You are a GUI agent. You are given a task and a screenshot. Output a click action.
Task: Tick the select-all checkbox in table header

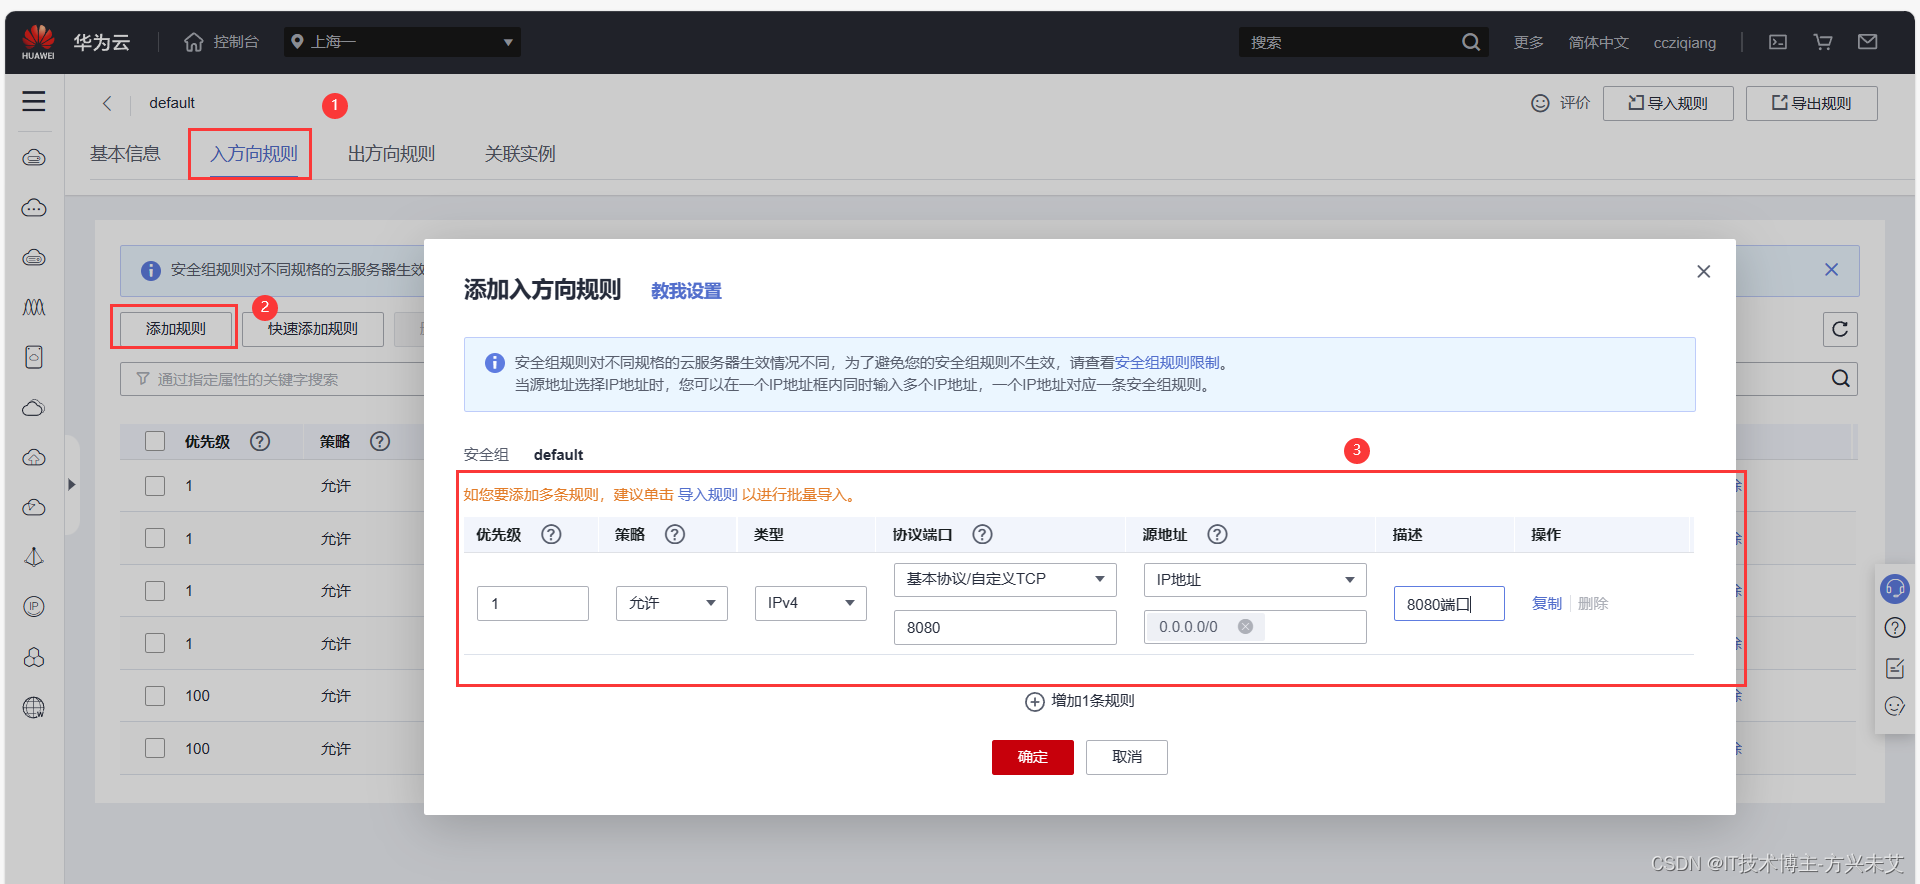pos(155,441)
